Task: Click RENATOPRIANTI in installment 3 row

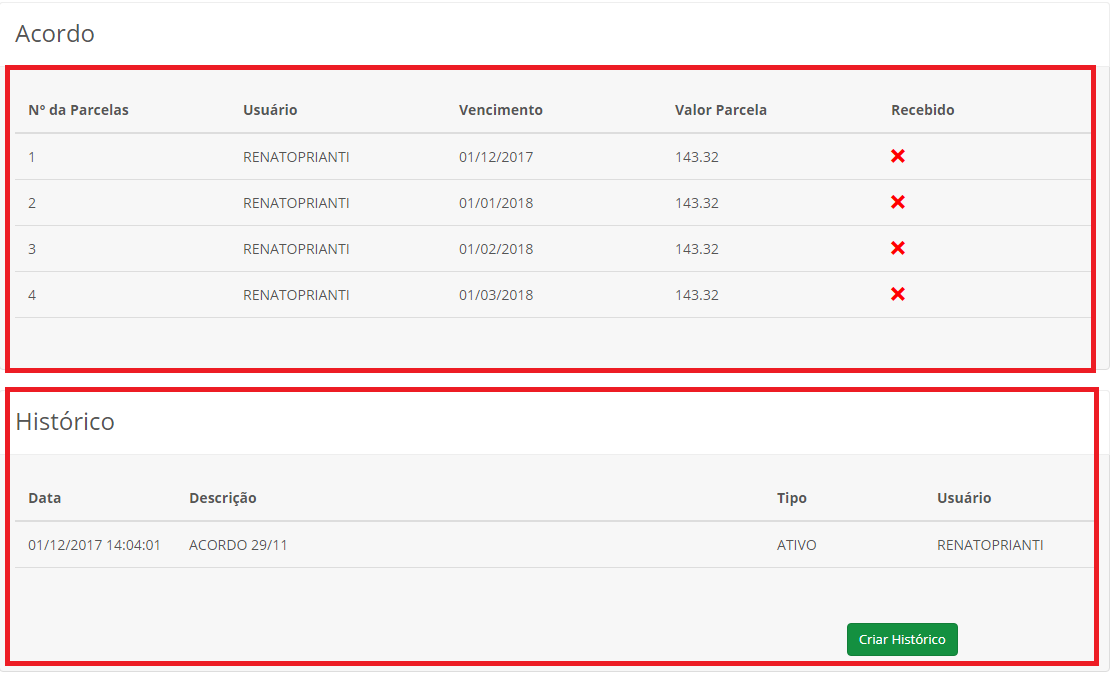Action: click(296, 249)
